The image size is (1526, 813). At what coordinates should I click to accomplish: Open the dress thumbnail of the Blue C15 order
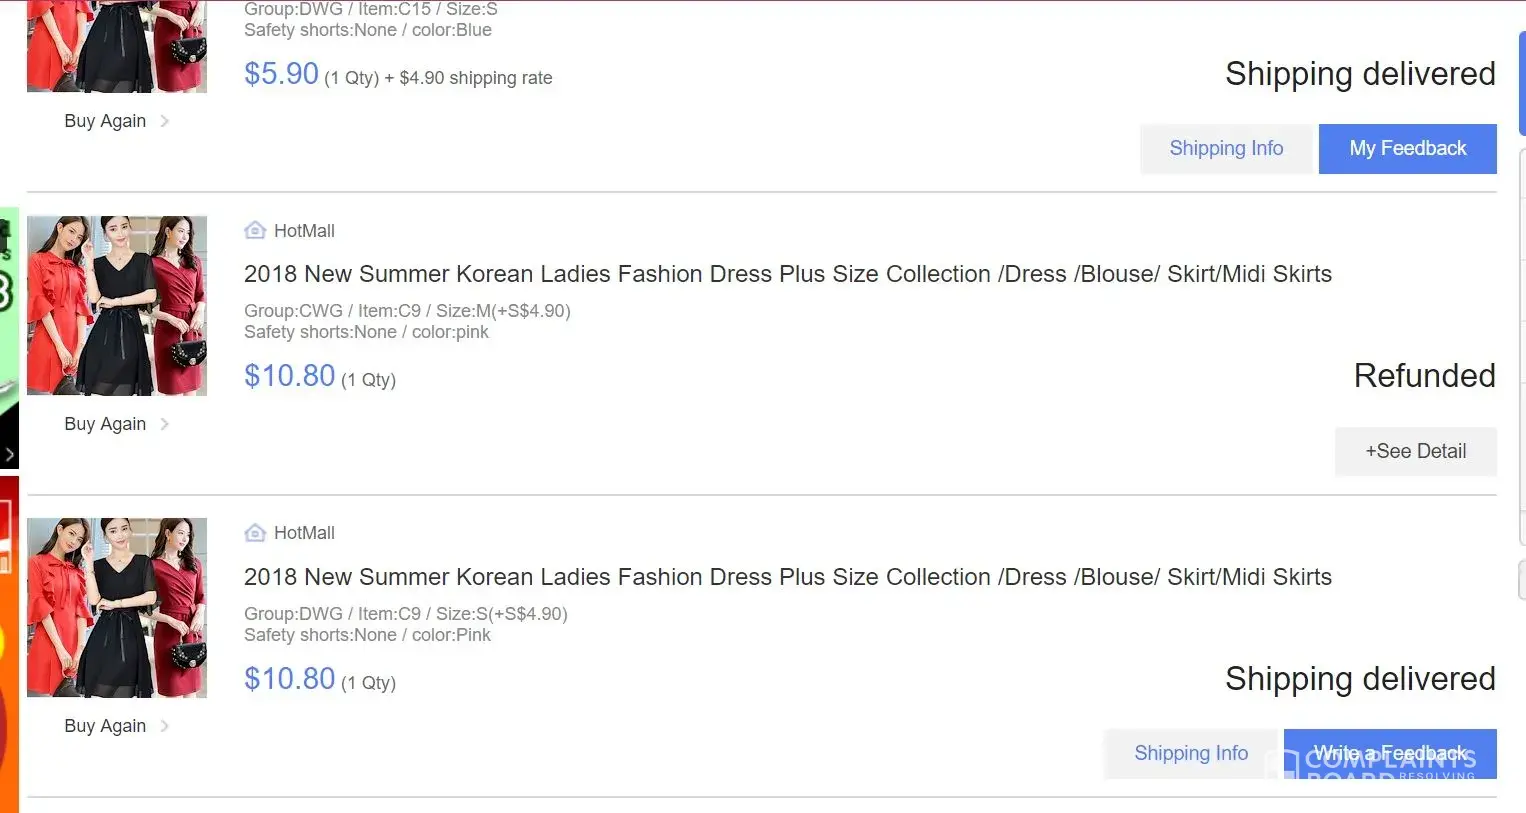point(117,46)
